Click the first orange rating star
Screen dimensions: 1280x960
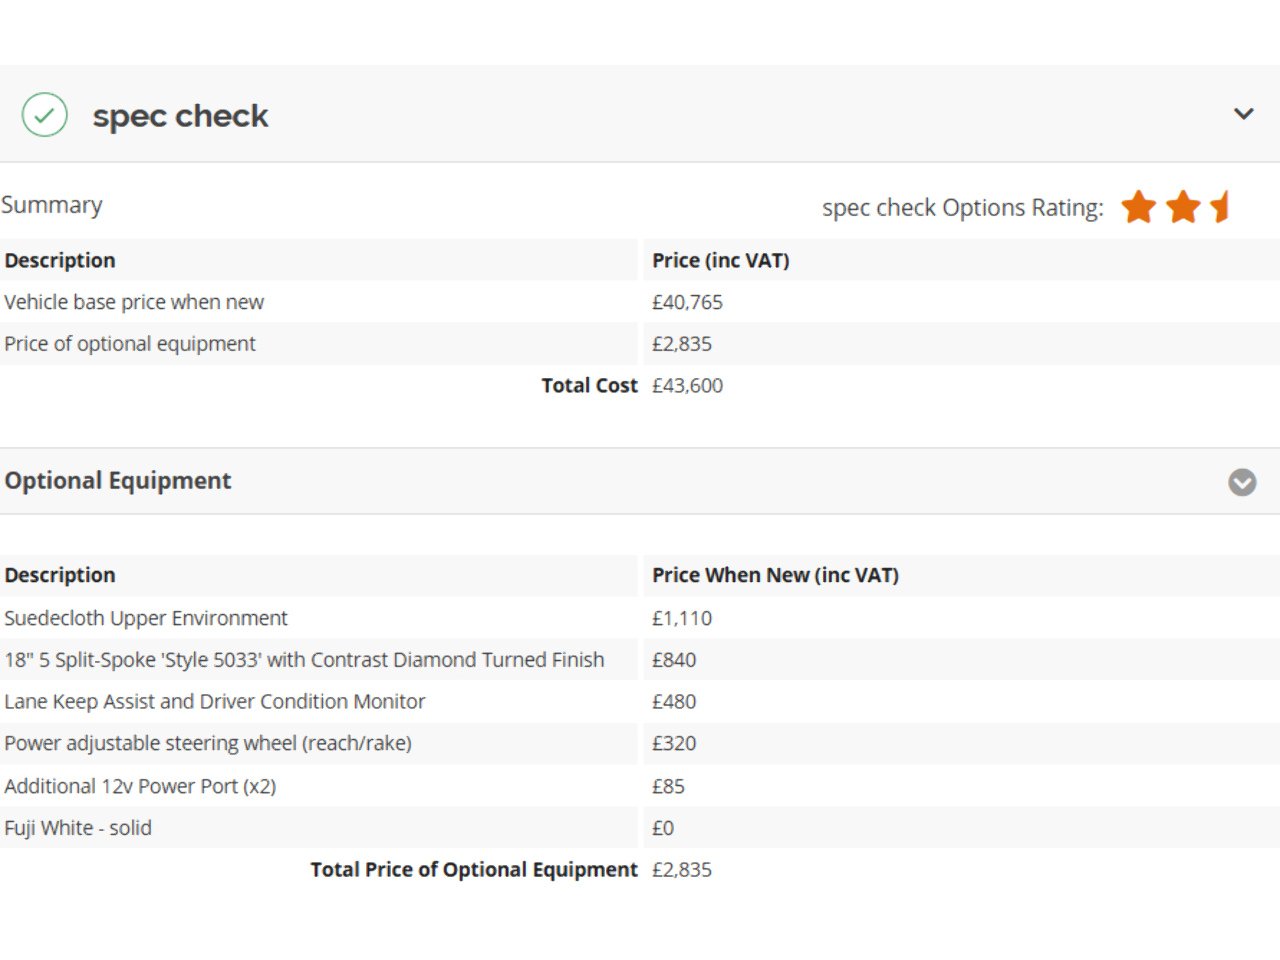(x=1138, y=208)
